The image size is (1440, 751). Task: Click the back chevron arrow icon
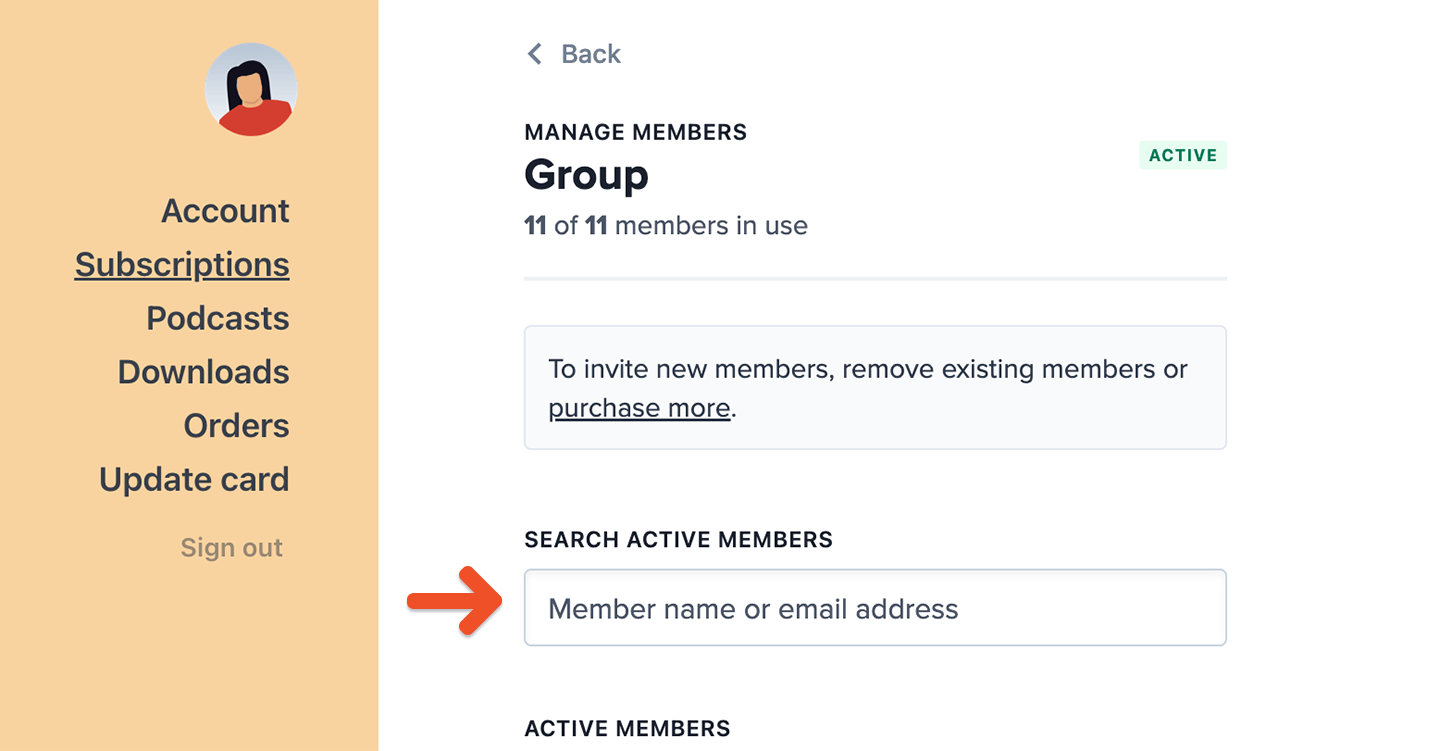(x=535, y=54)
